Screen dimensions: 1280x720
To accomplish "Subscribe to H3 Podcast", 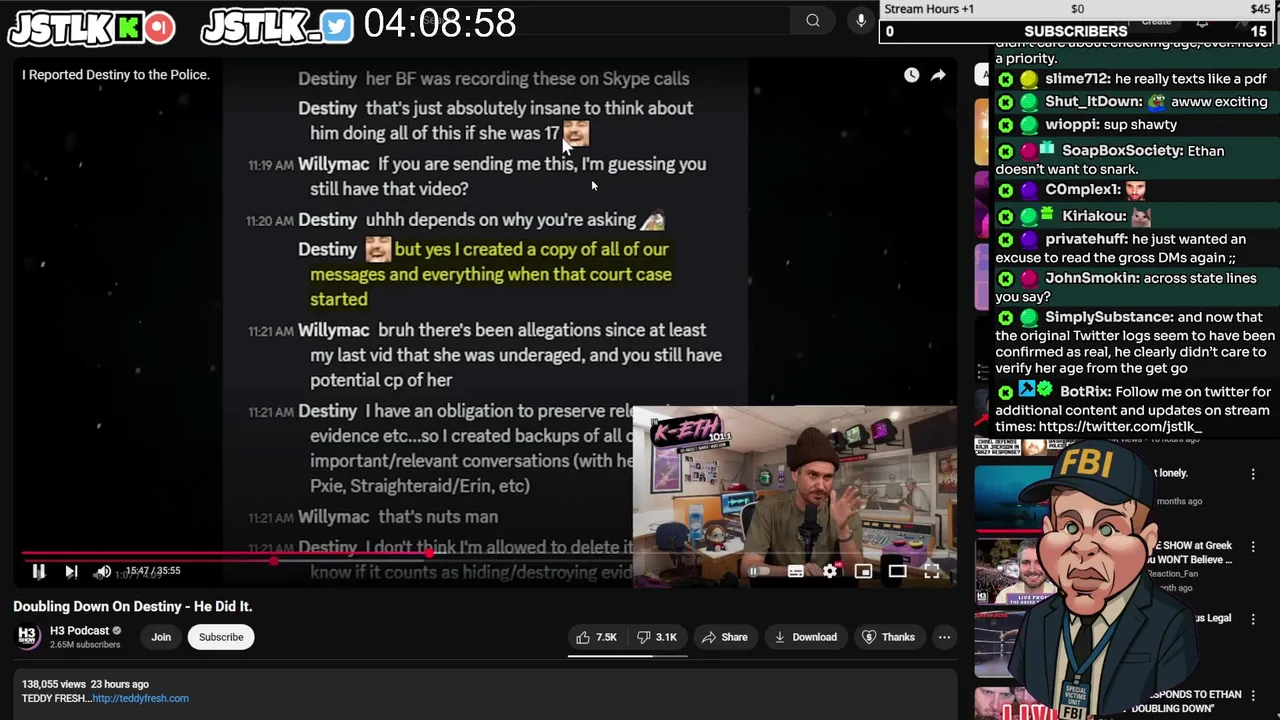I will (221, 637).
